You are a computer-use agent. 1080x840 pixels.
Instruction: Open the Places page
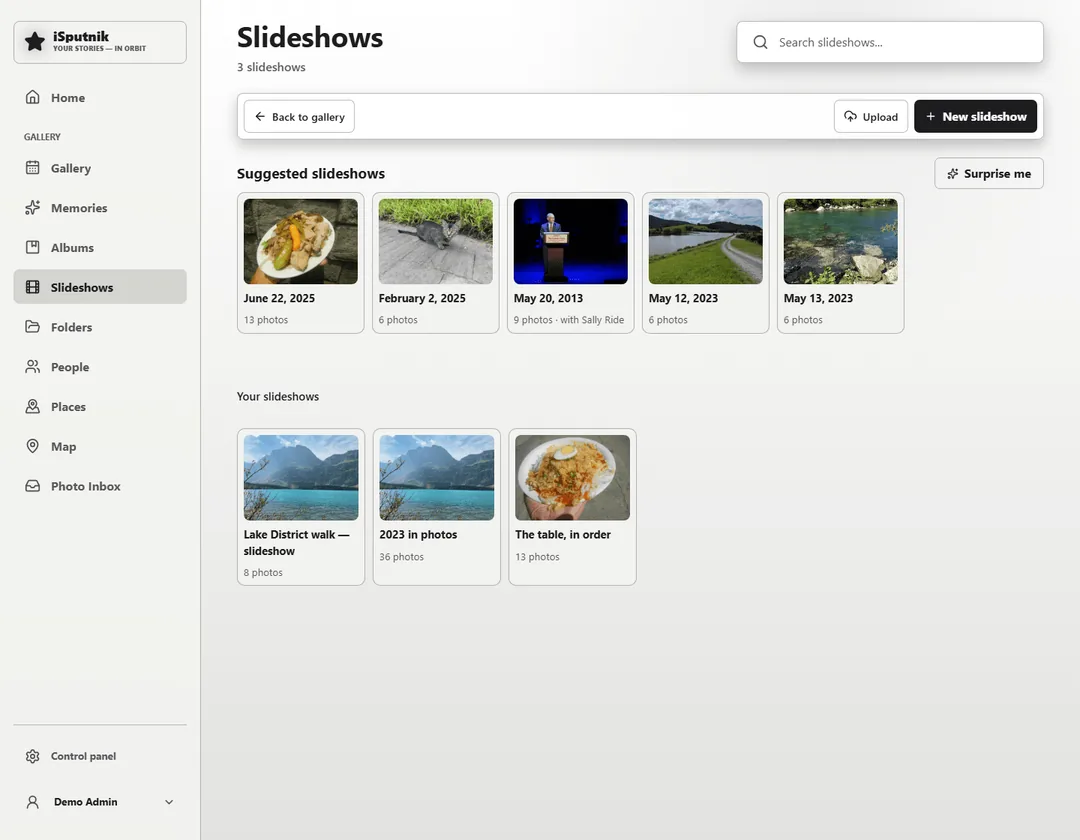(x=100, y=406)
